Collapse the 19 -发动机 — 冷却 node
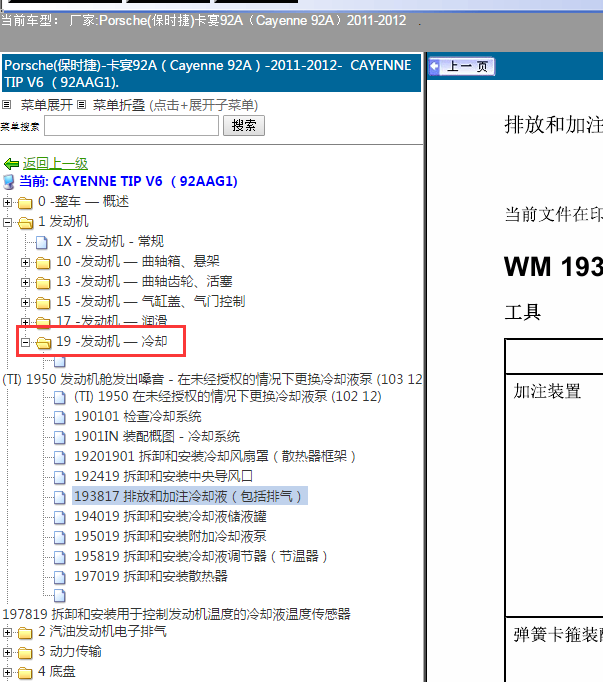This screenshot has width=603, height=682. [x=25, y=342]
